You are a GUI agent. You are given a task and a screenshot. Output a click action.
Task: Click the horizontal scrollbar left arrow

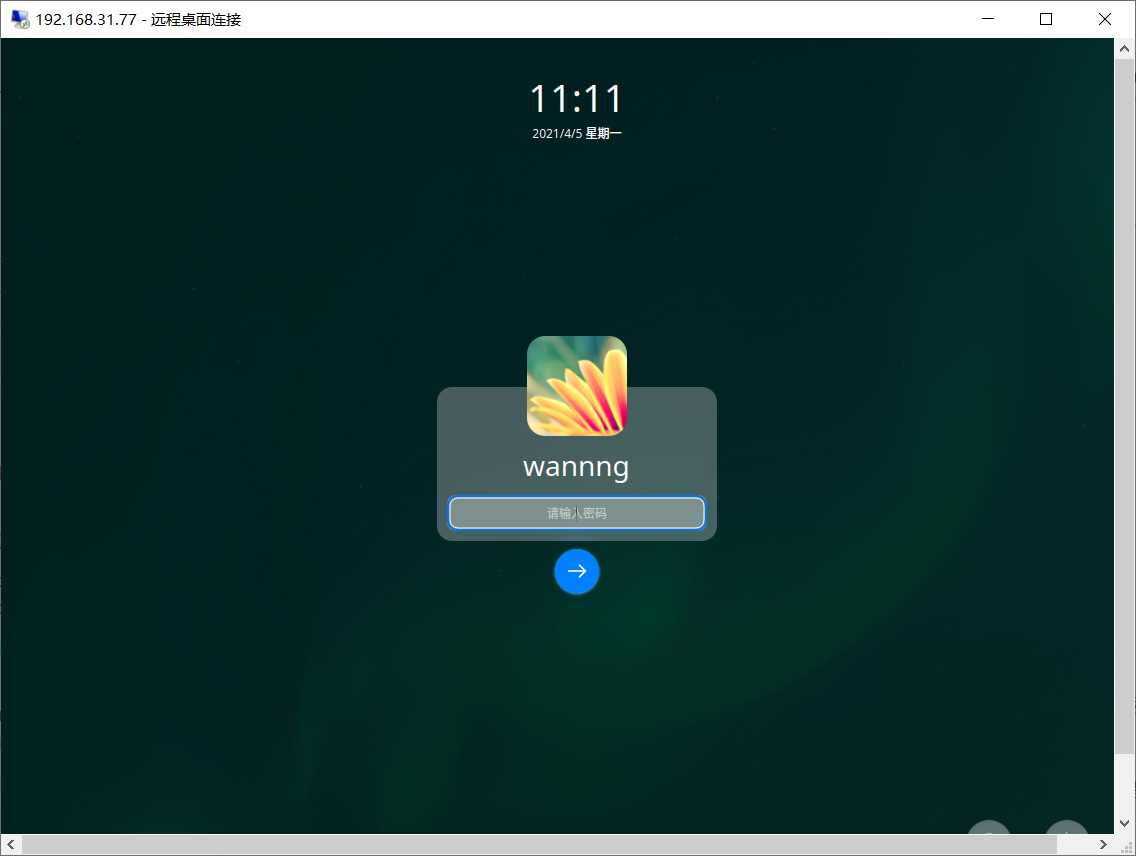(x=11, y=844)
